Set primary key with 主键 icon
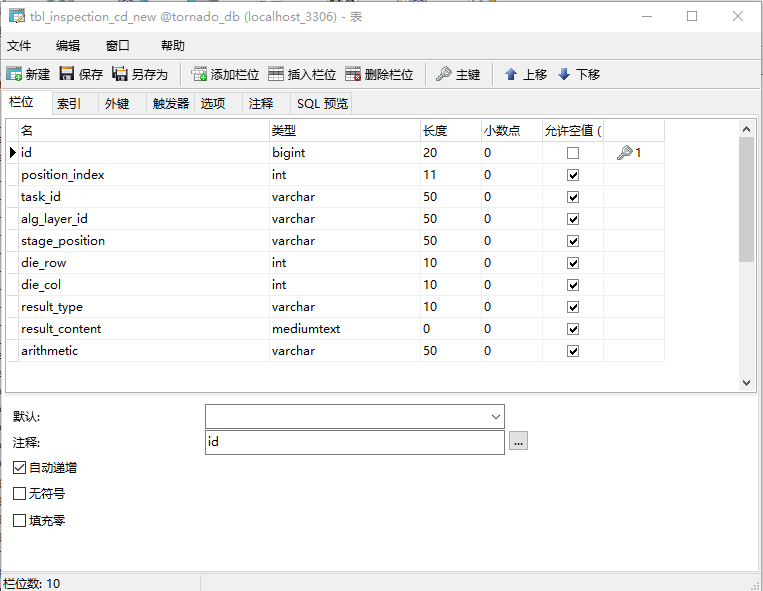Image resolution: width=763 pixels, height=591 pixels. click(444, 74)
